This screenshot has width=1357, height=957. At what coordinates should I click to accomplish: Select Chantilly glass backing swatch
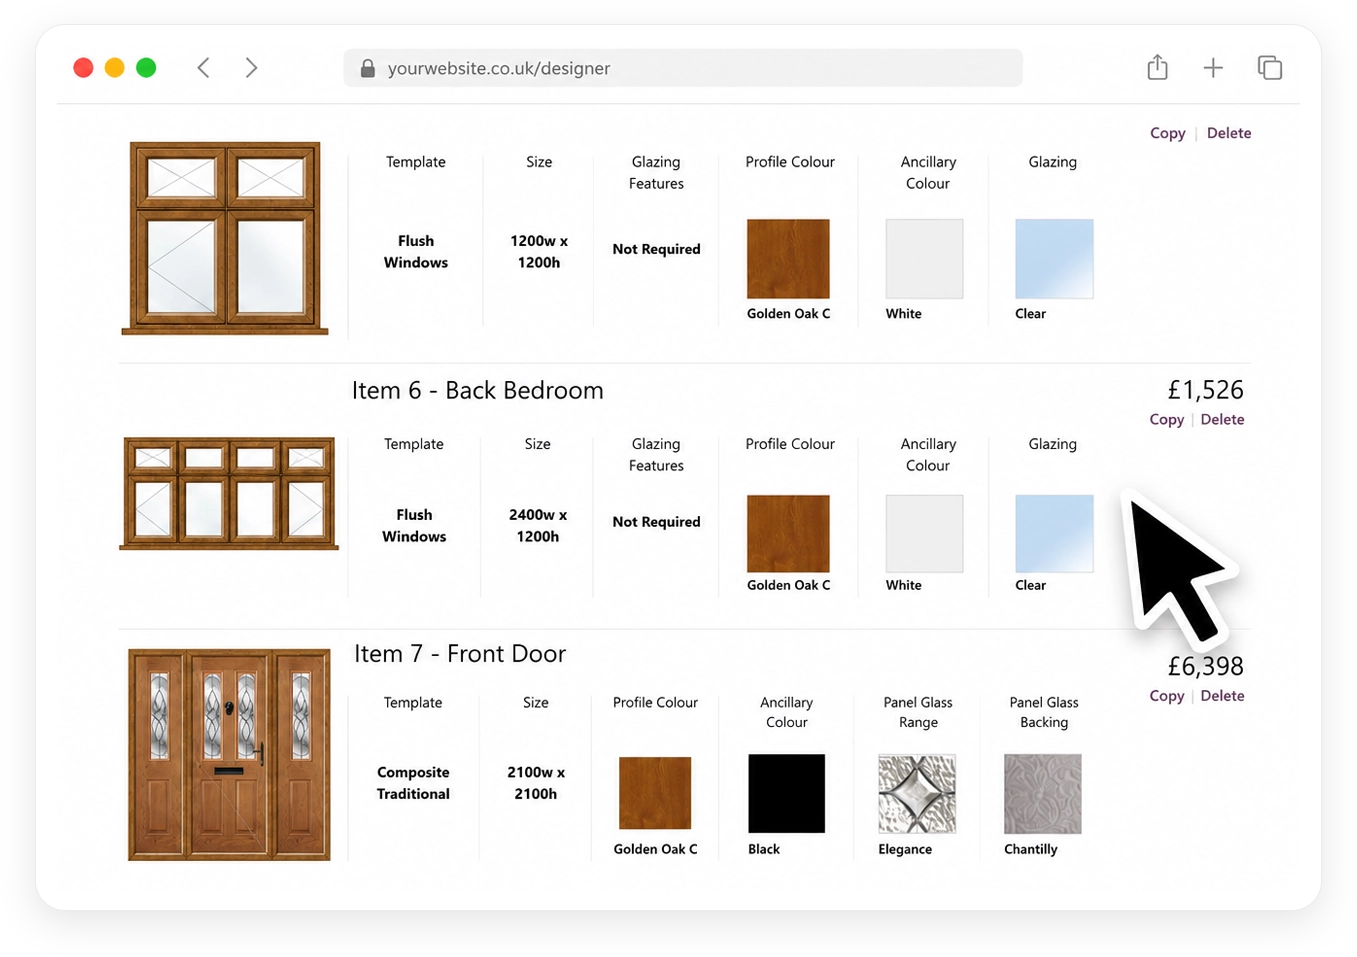1043,794
